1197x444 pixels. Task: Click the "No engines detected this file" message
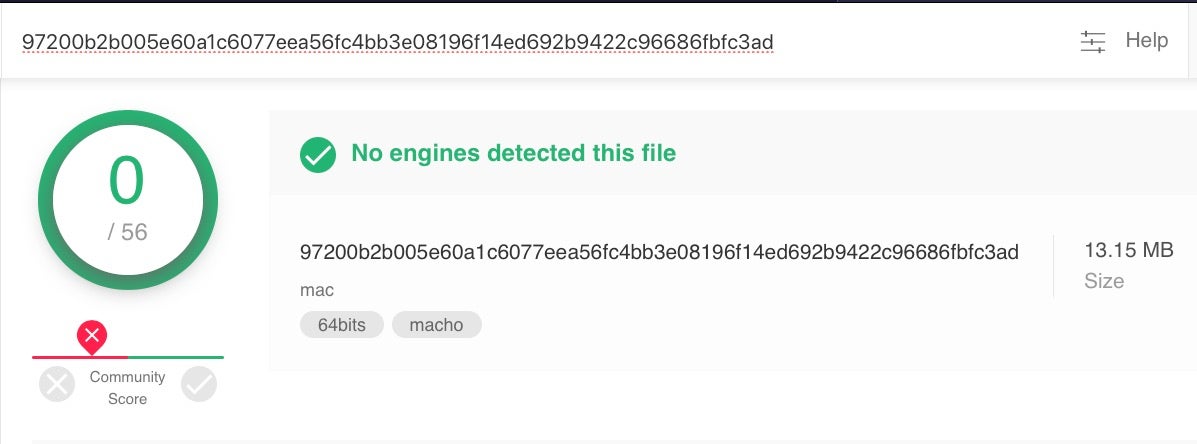[x=513, y=154]
